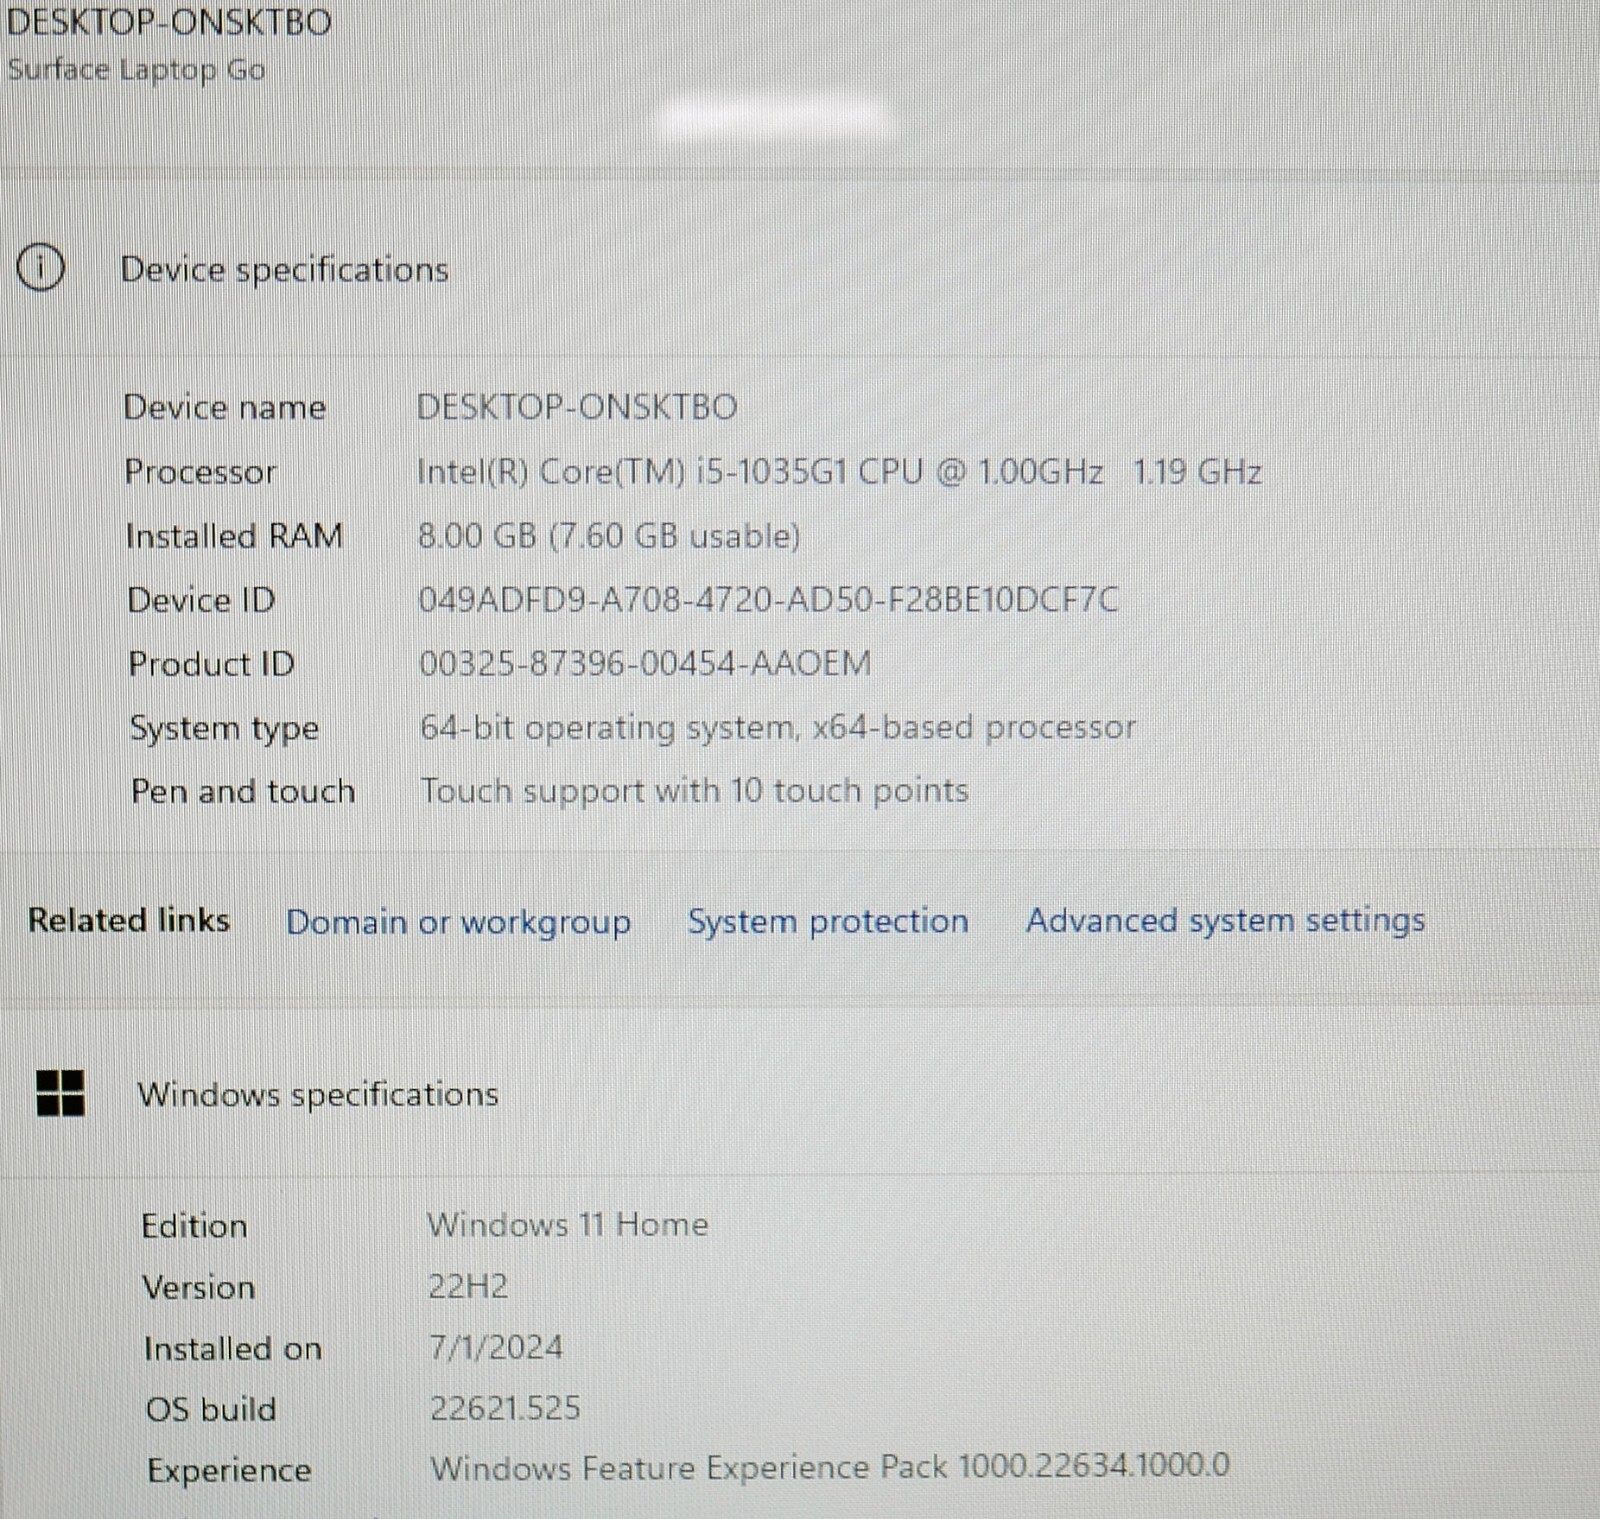The height and width of the screenshot is (1519, 1600).
Task: Click the Device name label
Action: tap(224, 408)
